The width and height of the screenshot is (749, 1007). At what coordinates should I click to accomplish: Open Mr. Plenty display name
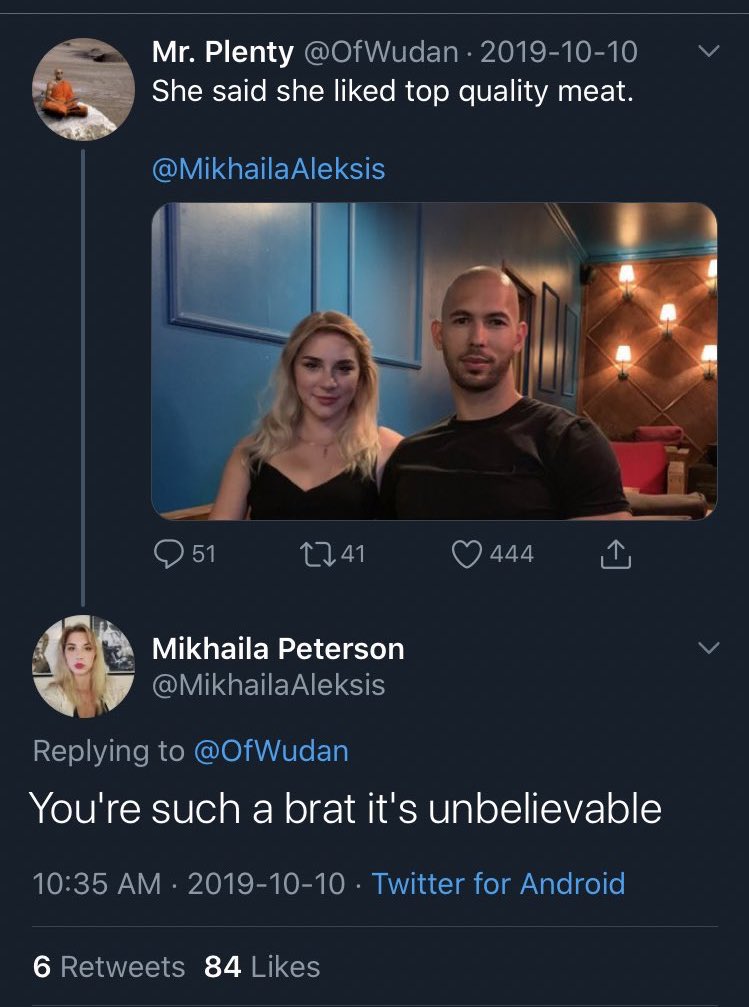(x=223, y=52)
